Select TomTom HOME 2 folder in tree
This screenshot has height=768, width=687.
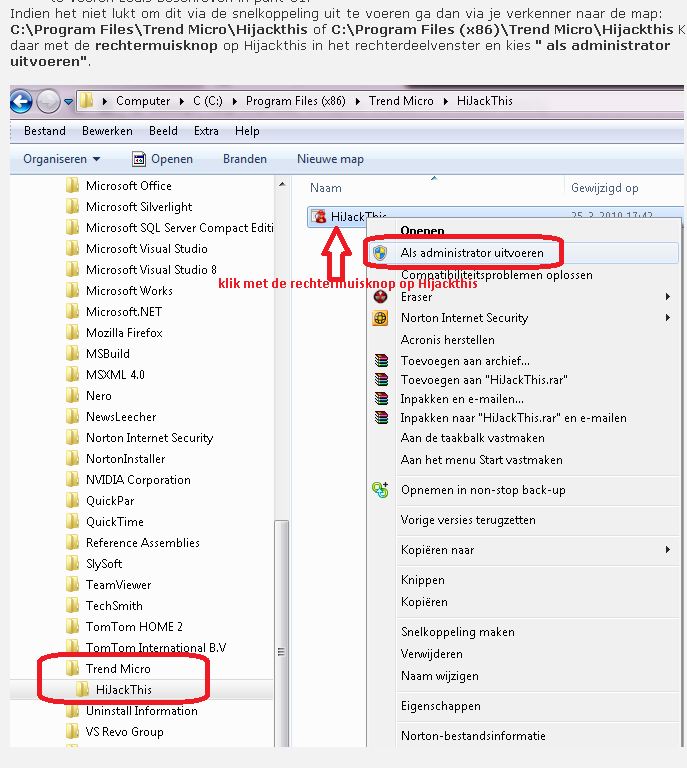(134, 627)
